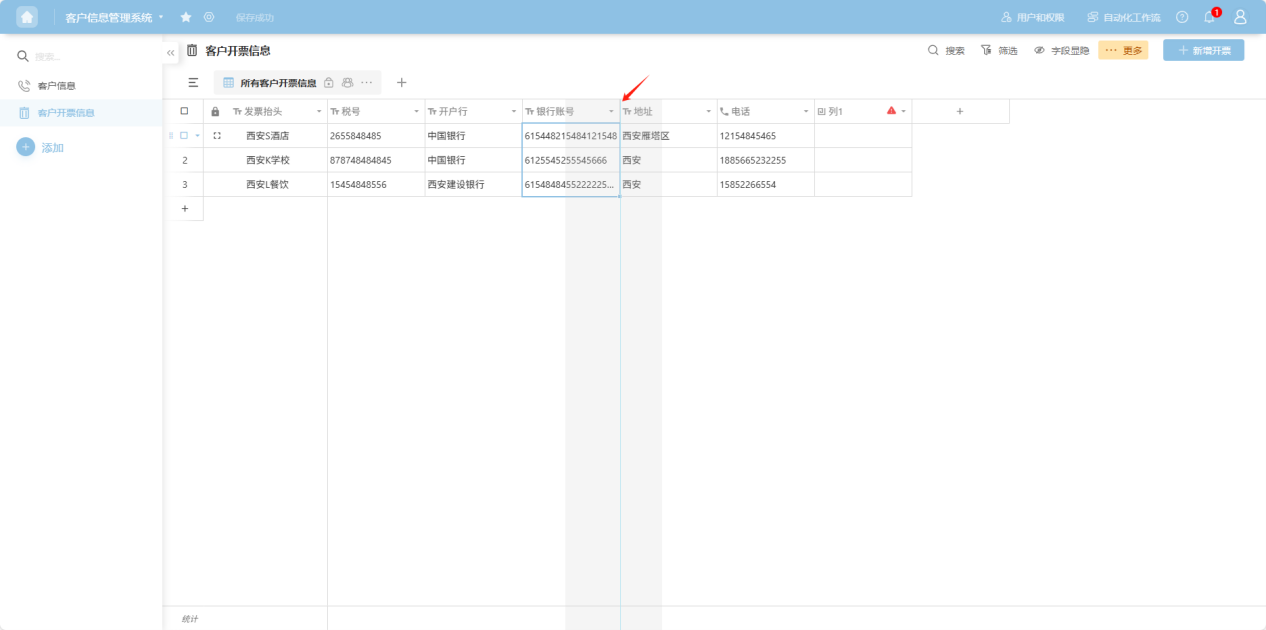Click the hamburger view list icon
The height and width of the screenshot is (630, 1266).
[x=193, y=83]
